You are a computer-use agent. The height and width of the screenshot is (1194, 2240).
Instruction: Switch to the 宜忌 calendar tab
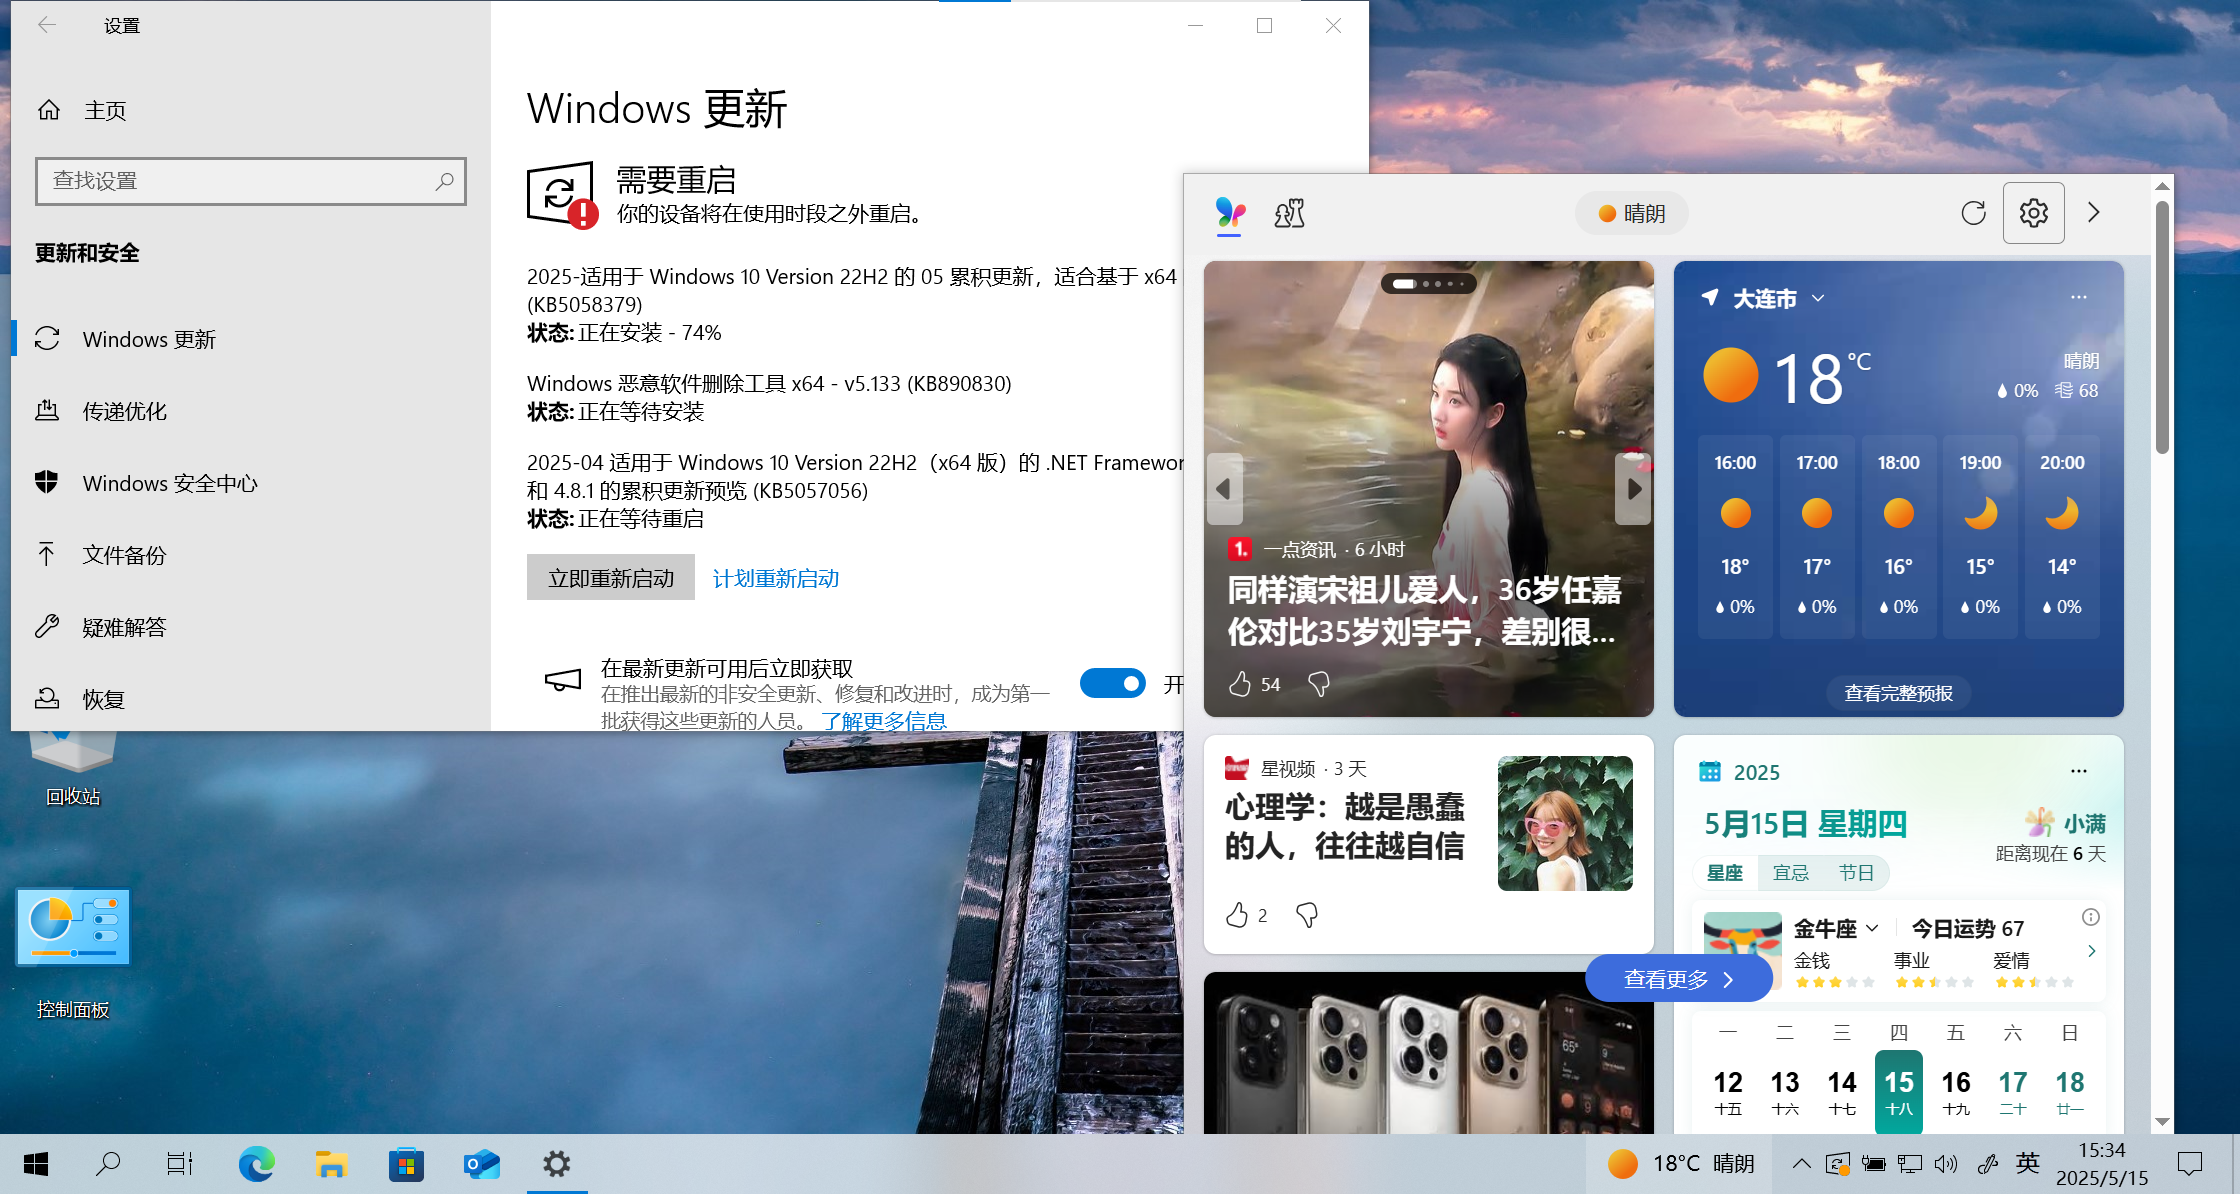(1790, 873)
